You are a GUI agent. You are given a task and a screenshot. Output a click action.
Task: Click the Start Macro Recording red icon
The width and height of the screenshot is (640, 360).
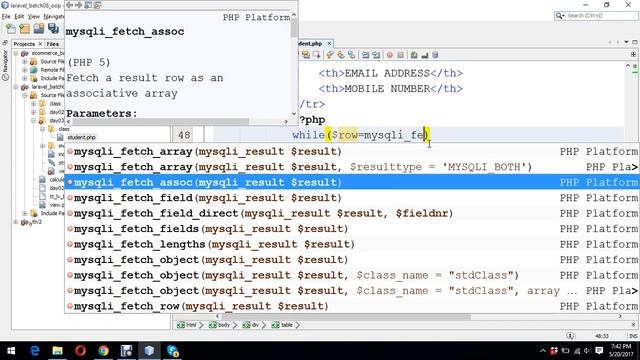[x=390, y=55]
